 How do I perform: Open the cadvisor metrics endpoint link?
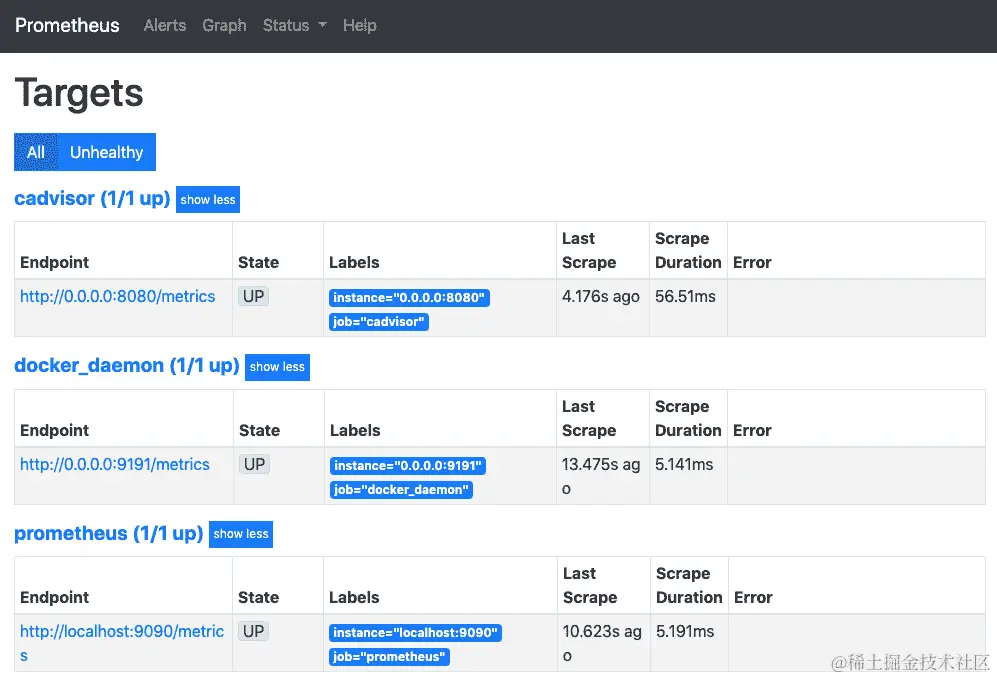tap(122, 296)
